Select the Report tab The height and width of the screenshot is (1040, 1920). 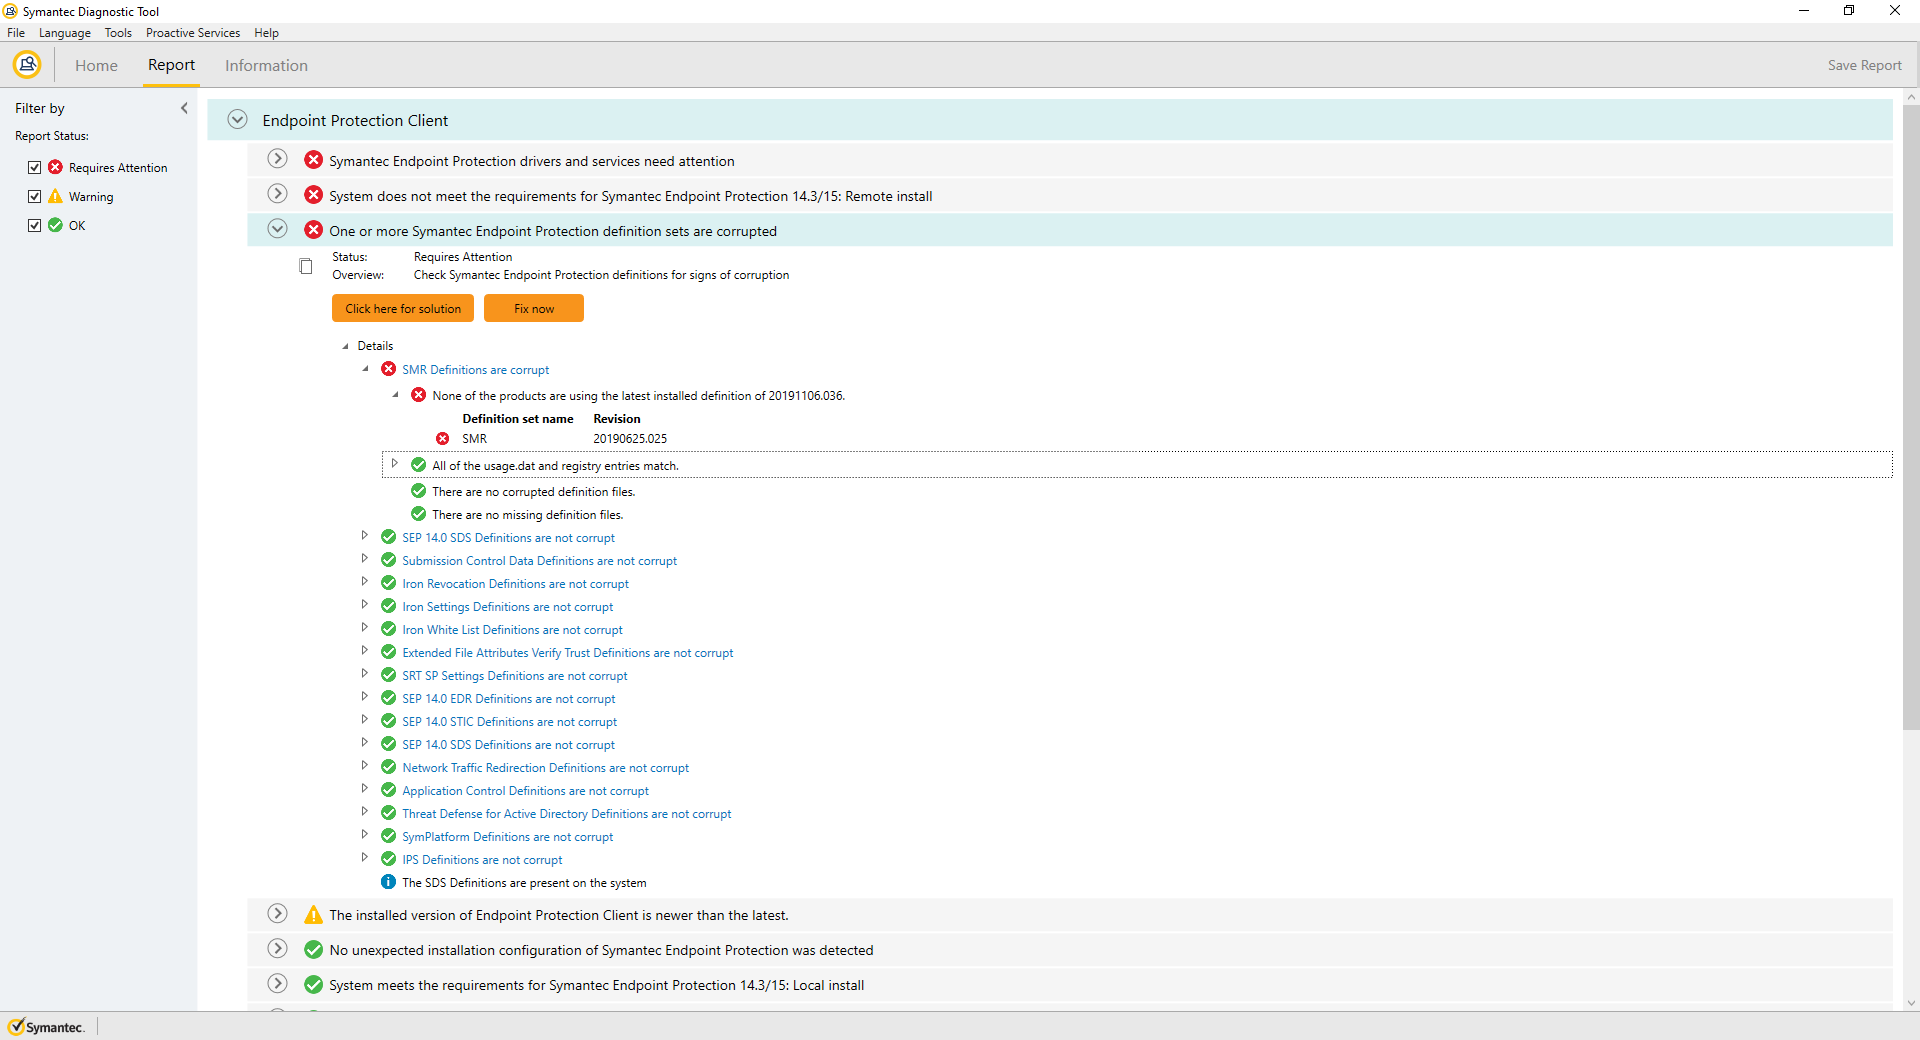(x=171, y=65)
